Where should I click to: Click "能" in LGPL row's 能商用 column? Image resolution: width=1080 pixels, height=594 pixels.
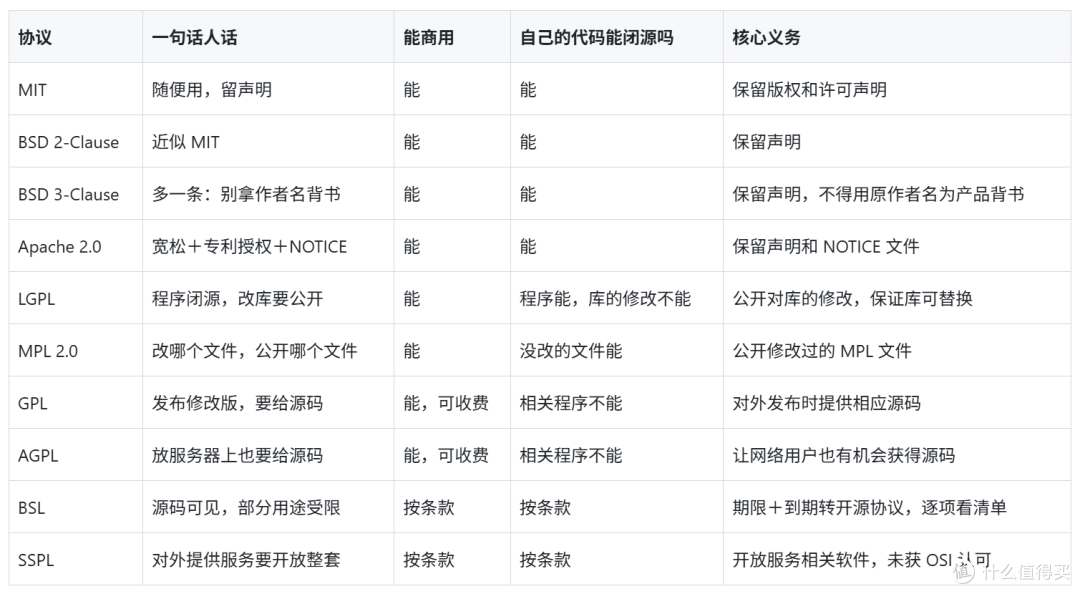tap(411, 299)
